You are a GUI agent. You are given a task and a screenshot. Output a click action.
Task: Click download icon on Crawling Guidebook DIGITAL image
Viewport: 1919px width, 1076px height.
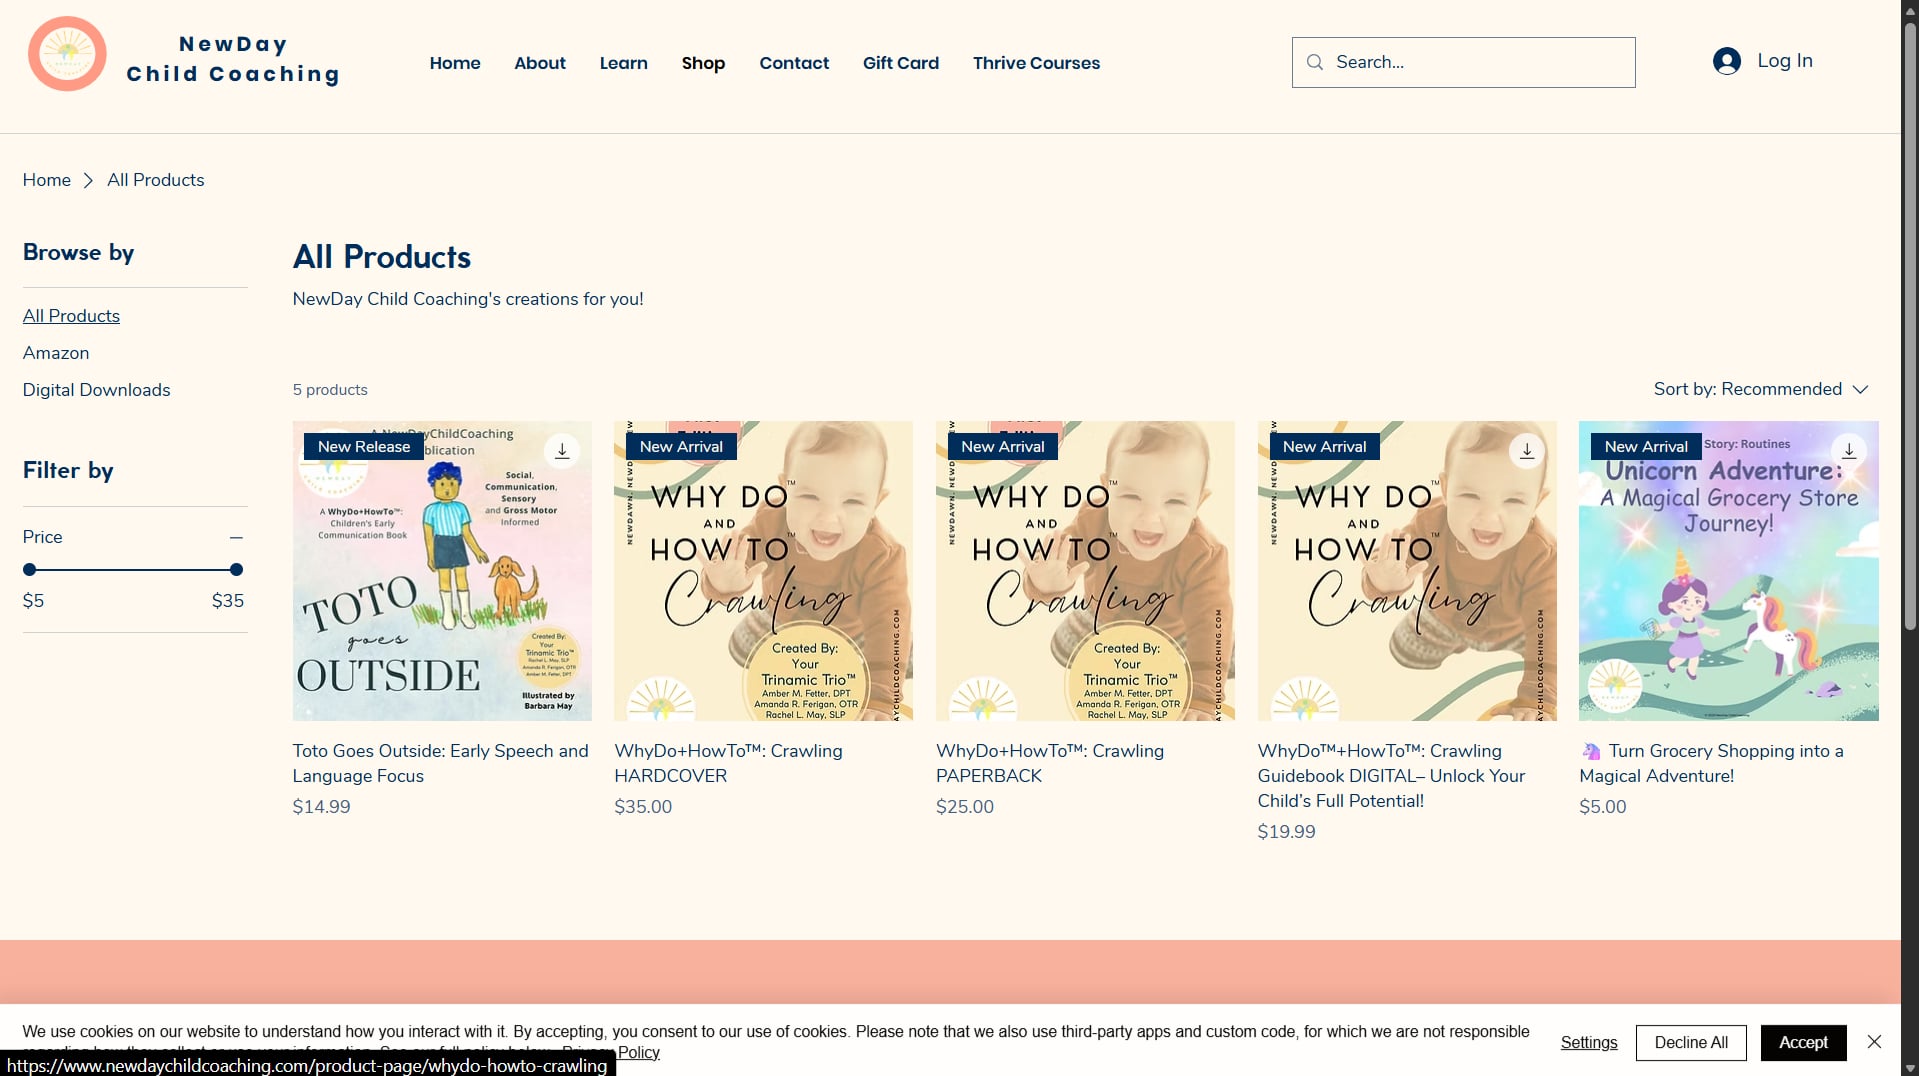pos(1526,451)
